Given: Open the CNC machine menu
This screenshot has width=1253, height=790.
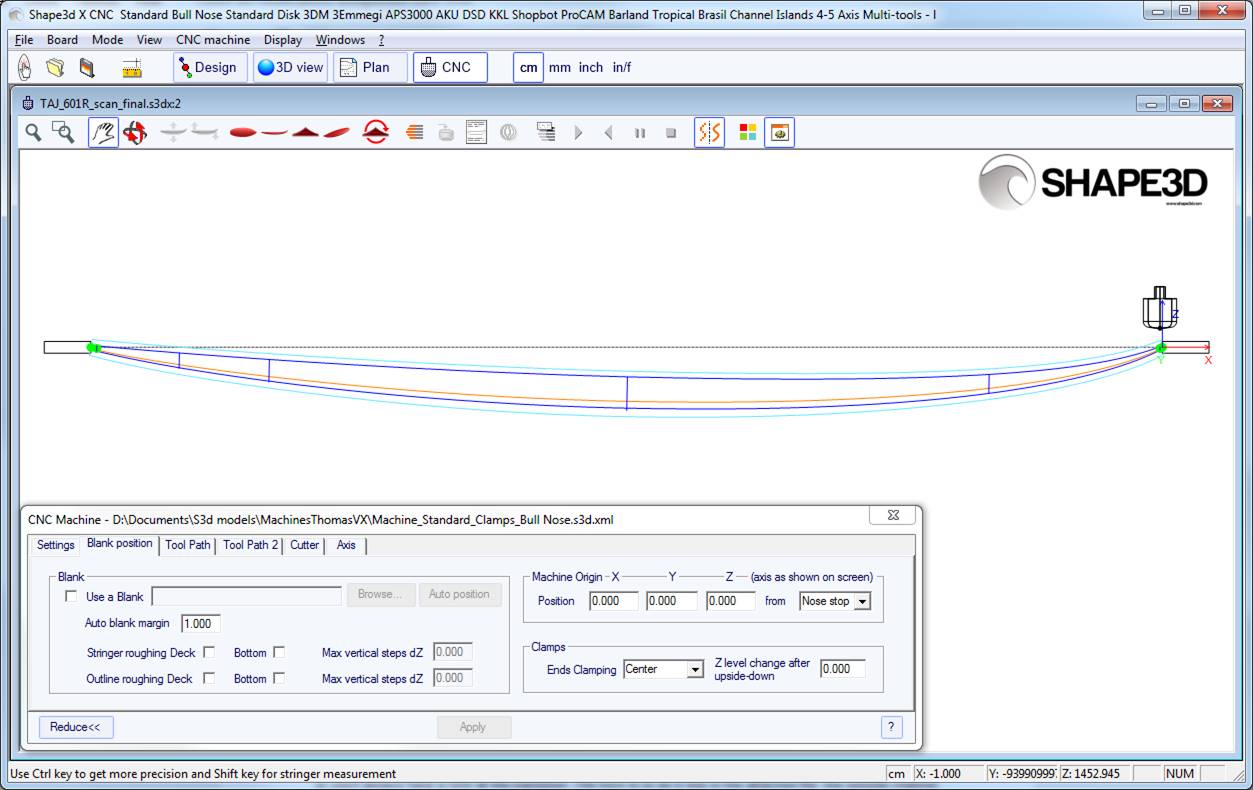Looking at the screenshot, I should 213,40.
